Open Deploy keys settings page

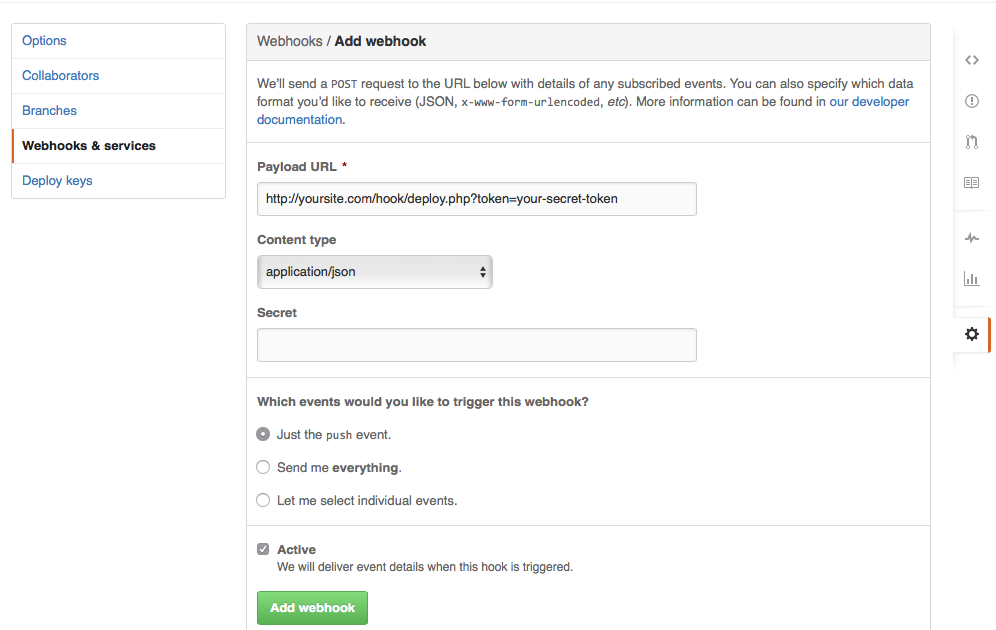[57, 181]
